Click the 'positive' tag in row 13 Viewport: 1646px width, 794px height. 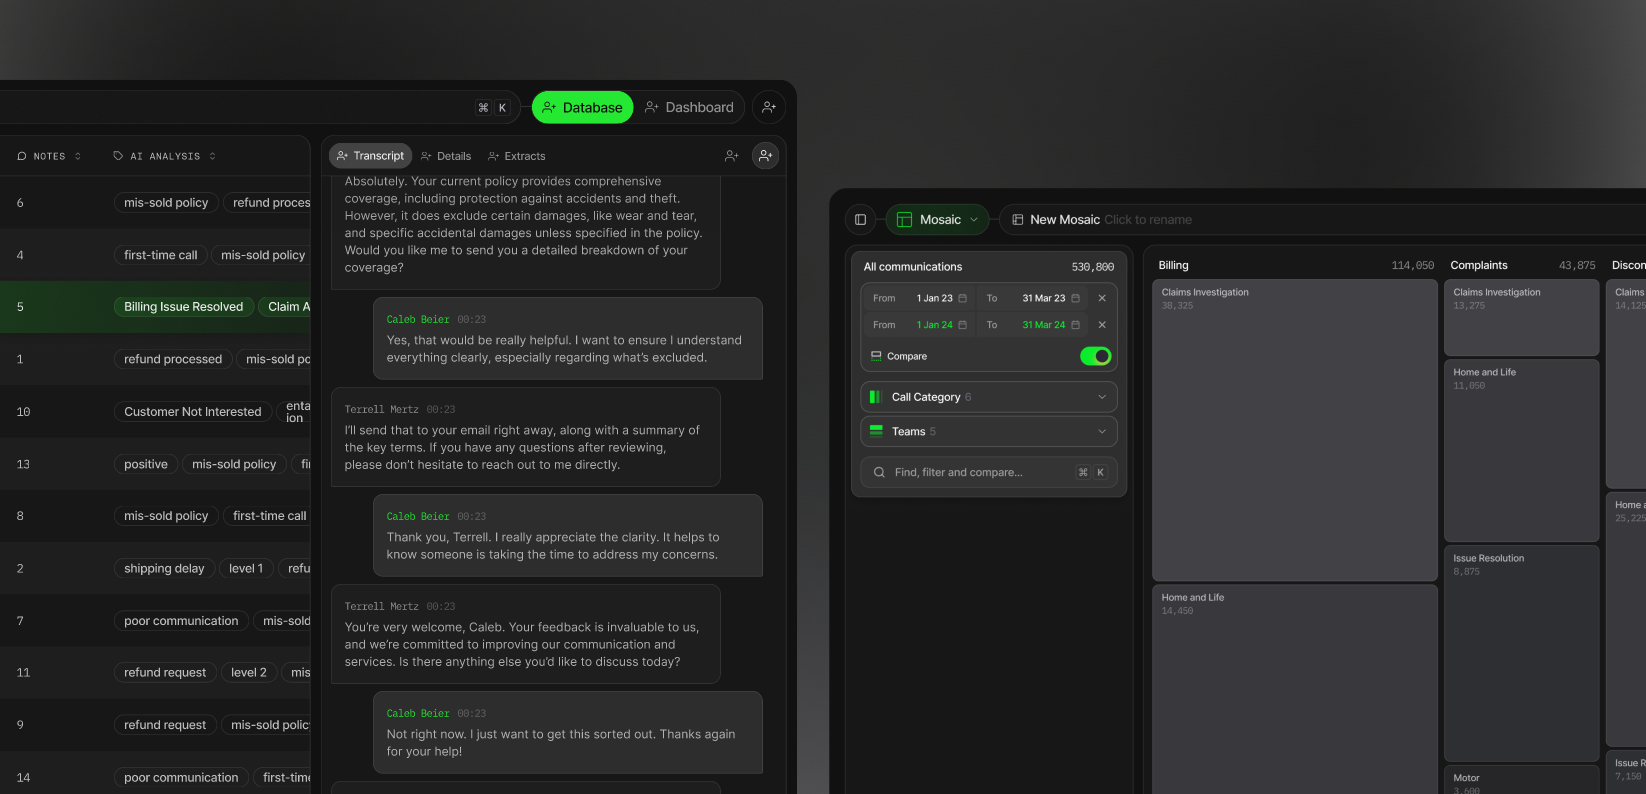pos(146,464)
